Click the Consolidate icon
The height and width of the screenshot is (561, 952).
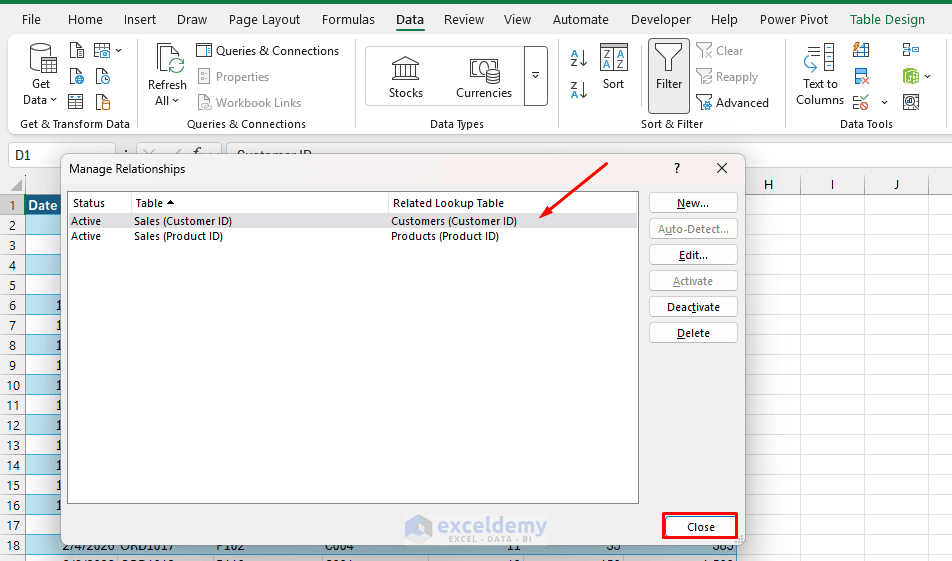pos(911,50)
